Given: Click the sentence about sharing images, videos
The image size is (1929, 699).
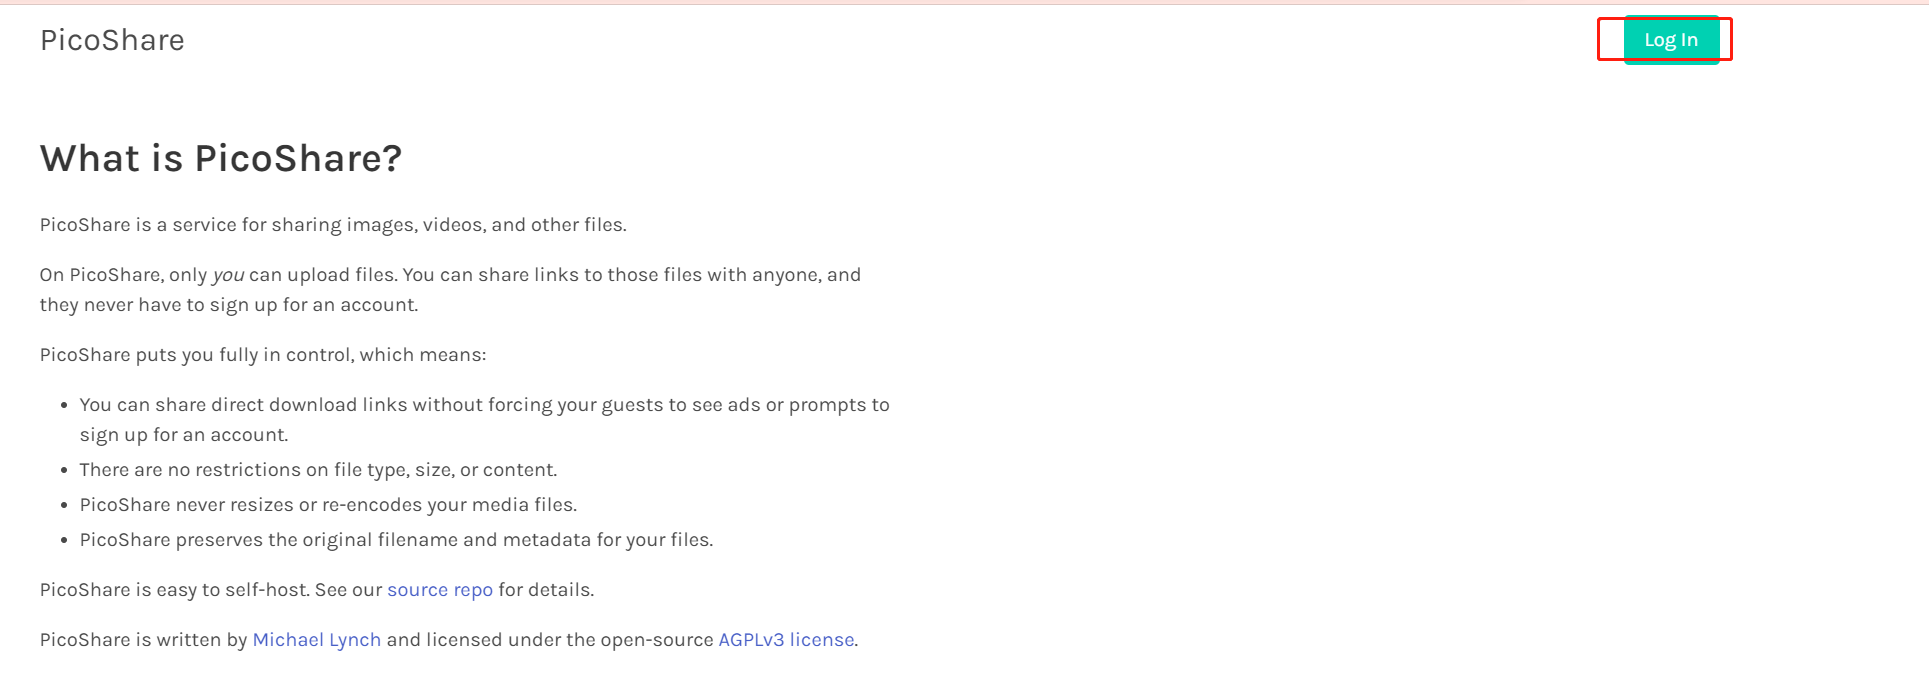Looking at the screenshot, I should [333, 225].
